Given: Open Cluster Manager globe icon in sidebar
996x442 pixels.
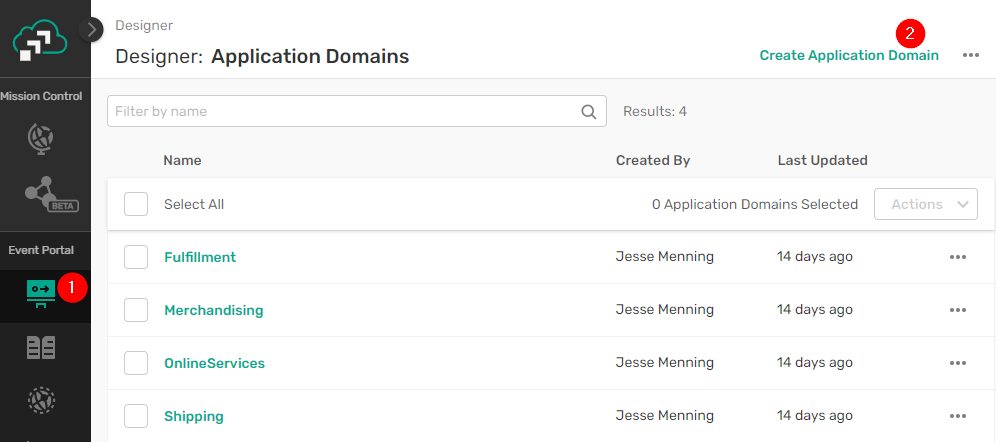Looking at the screenshot, I should (x=41, y=140).
